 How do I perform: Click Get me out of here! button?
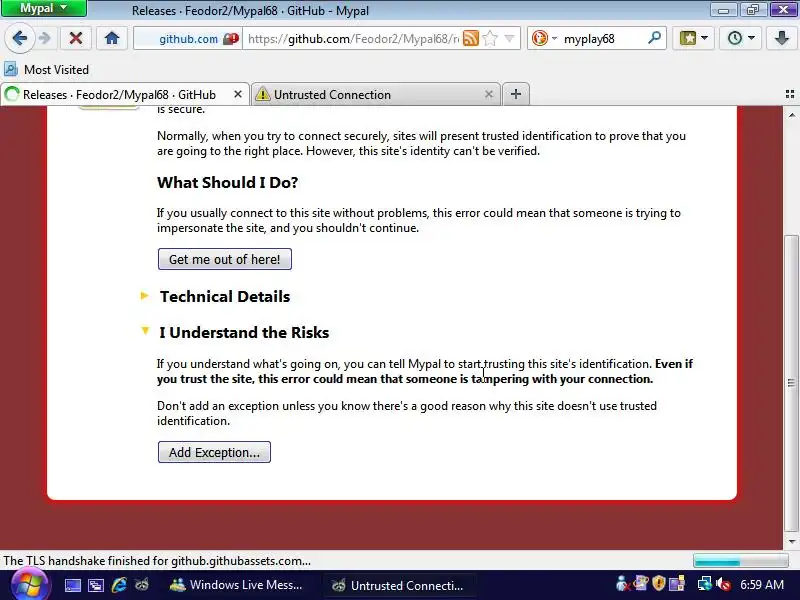224,259
